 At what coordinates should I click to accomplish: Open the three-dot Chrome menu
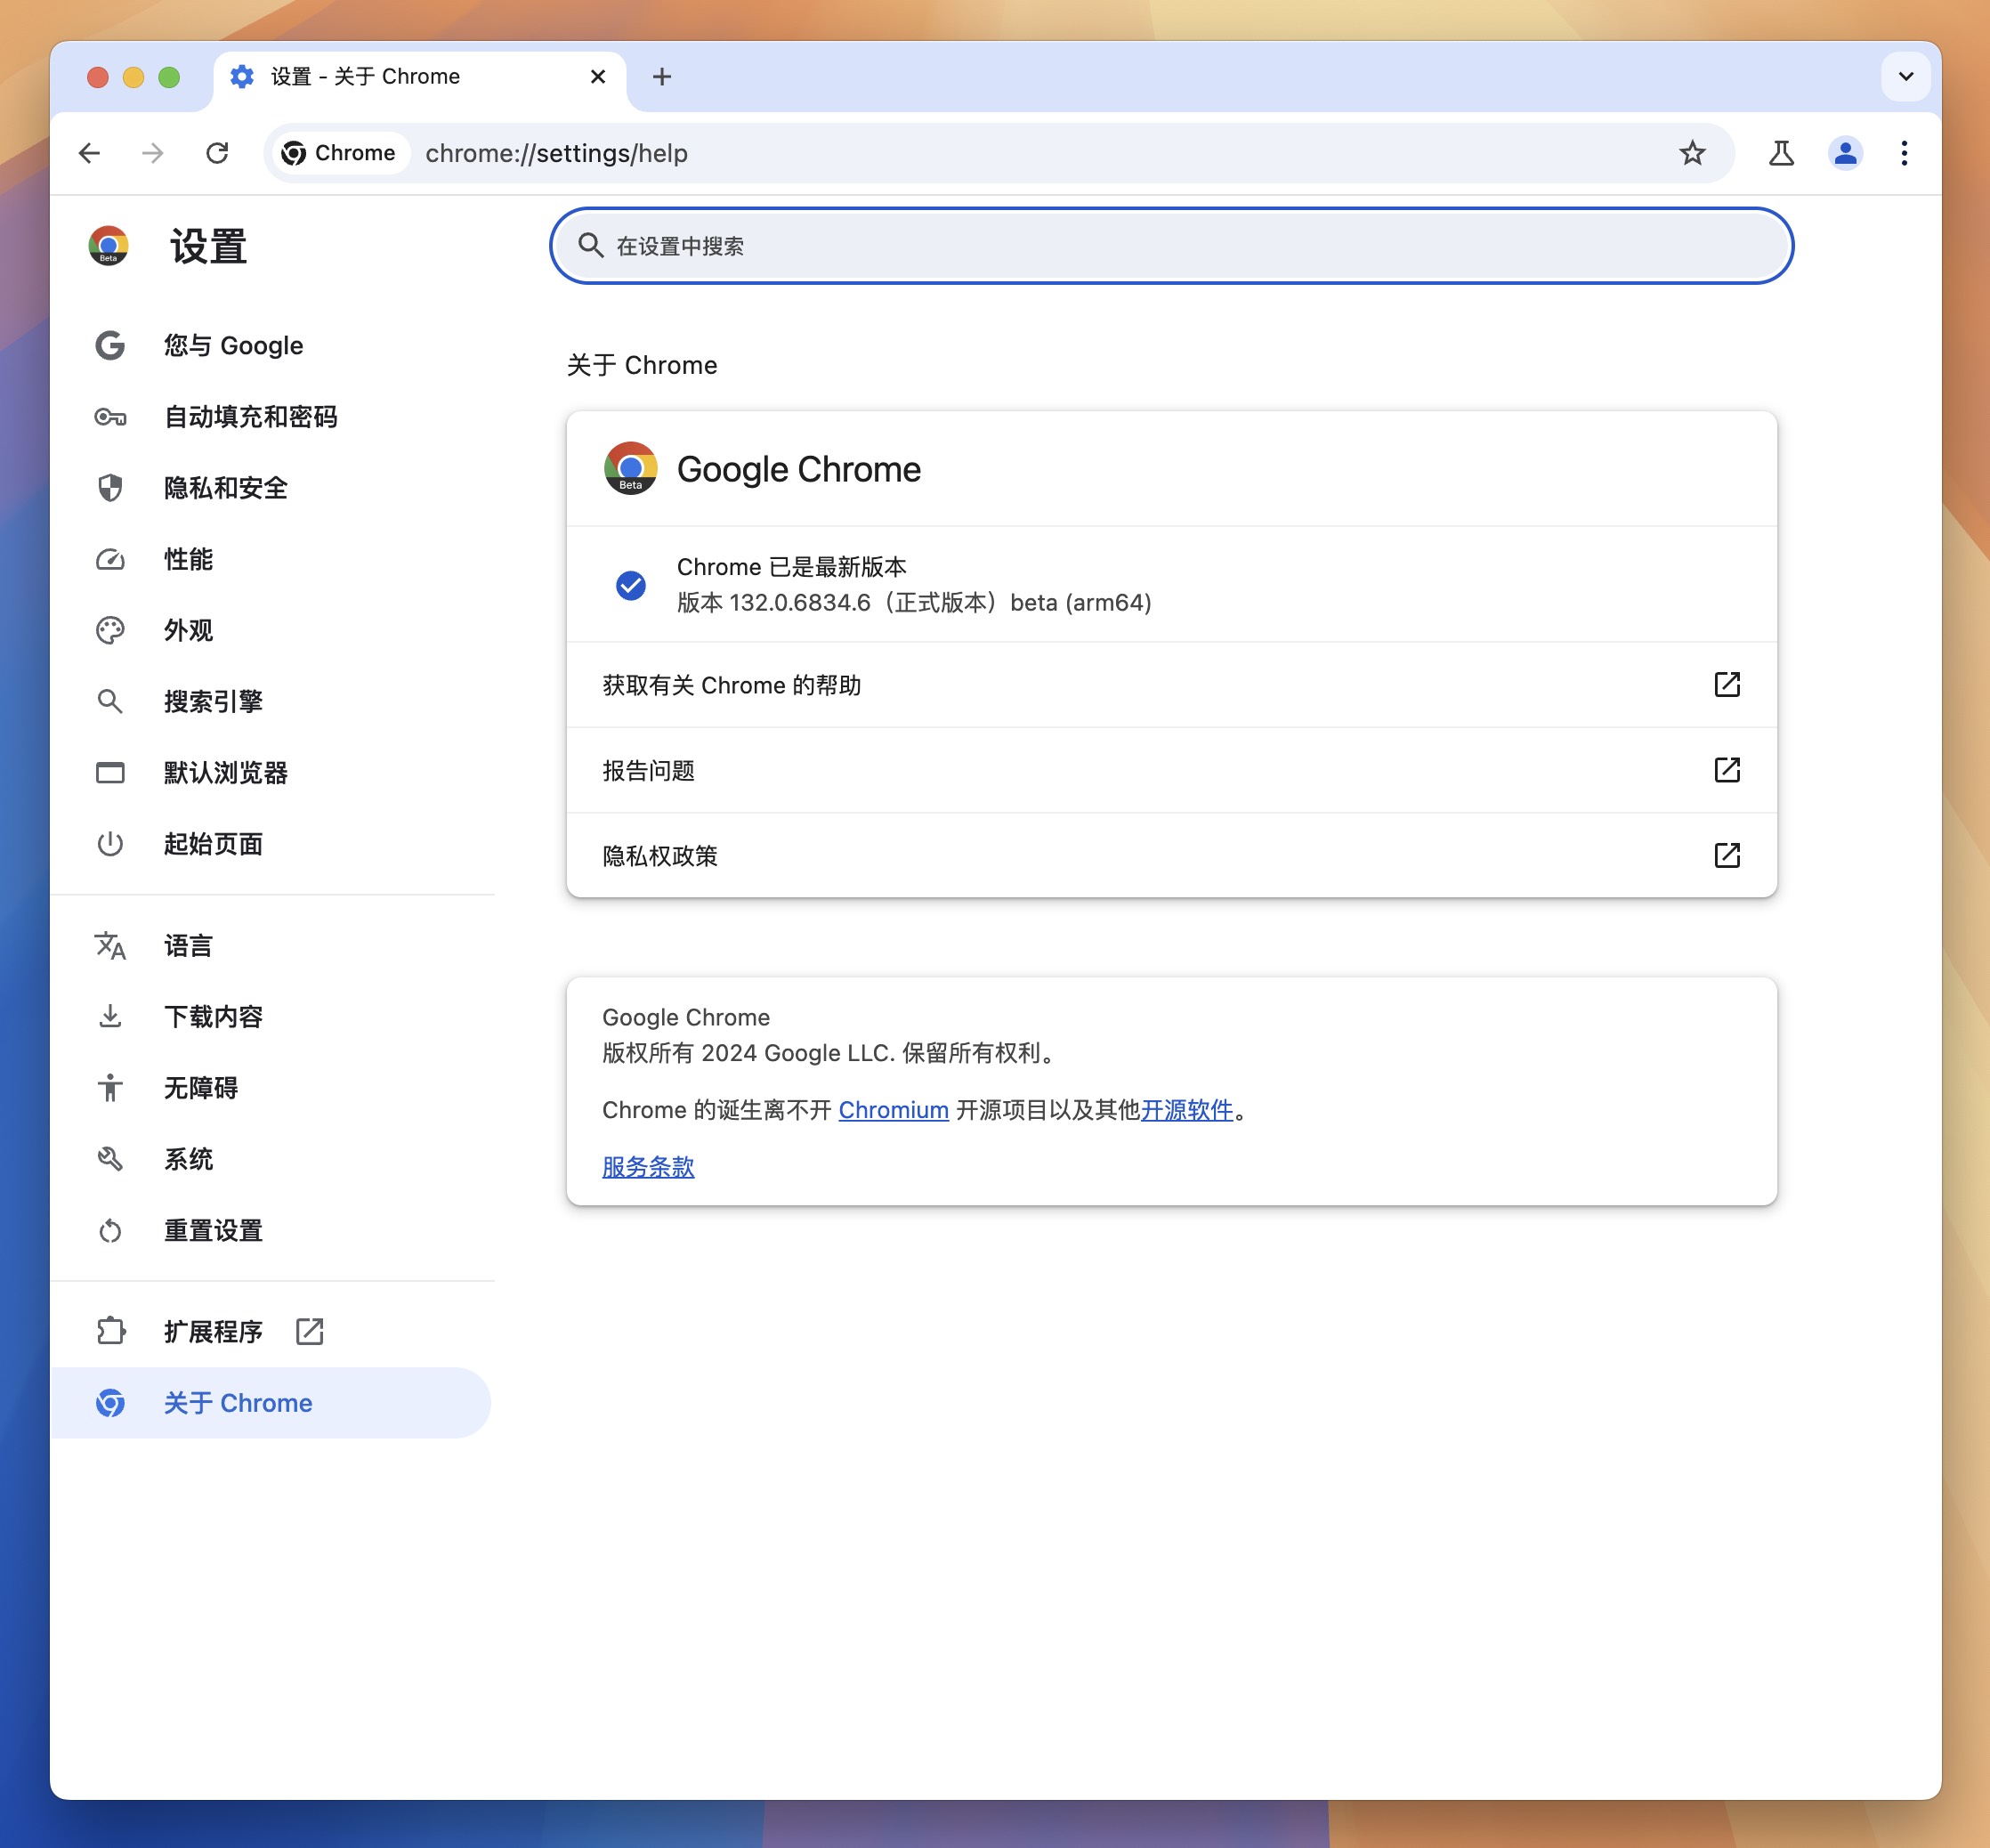[x=1904, y=153]
